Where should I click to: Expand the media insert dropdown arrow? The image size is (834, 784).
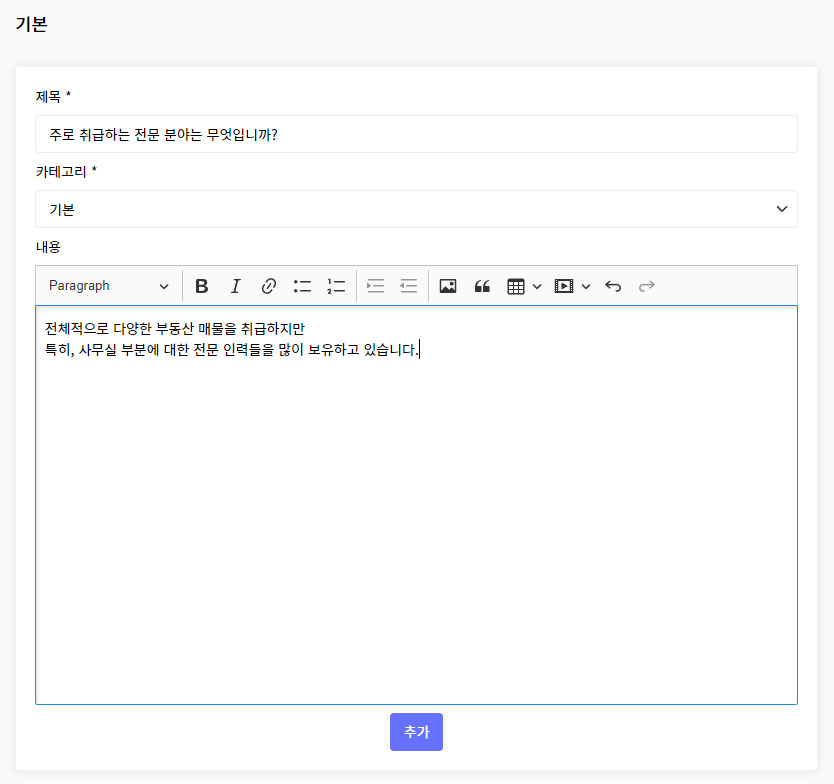point(586,286)
